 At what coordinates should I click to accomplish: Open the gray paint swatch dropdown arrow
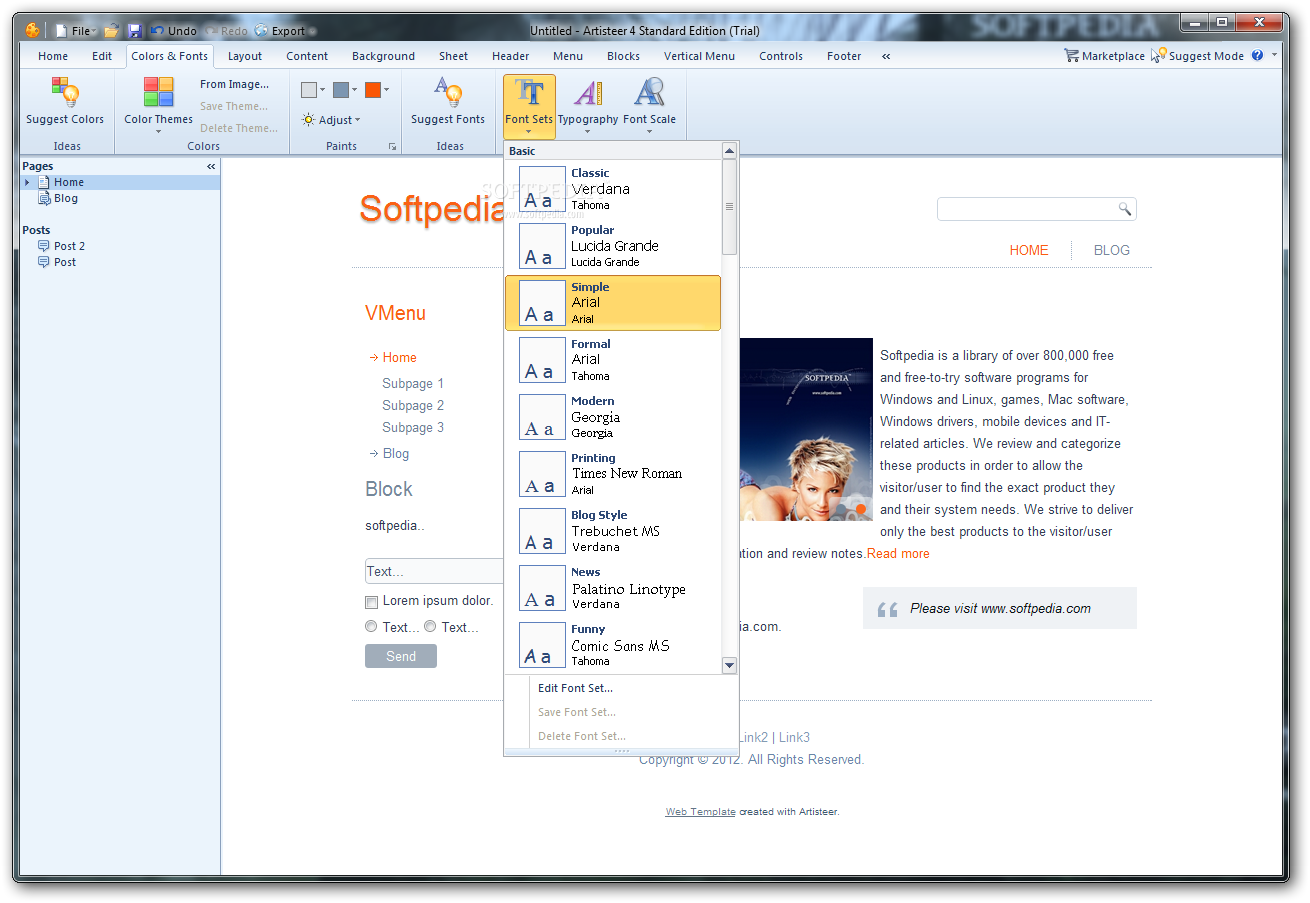click(322, 90)
